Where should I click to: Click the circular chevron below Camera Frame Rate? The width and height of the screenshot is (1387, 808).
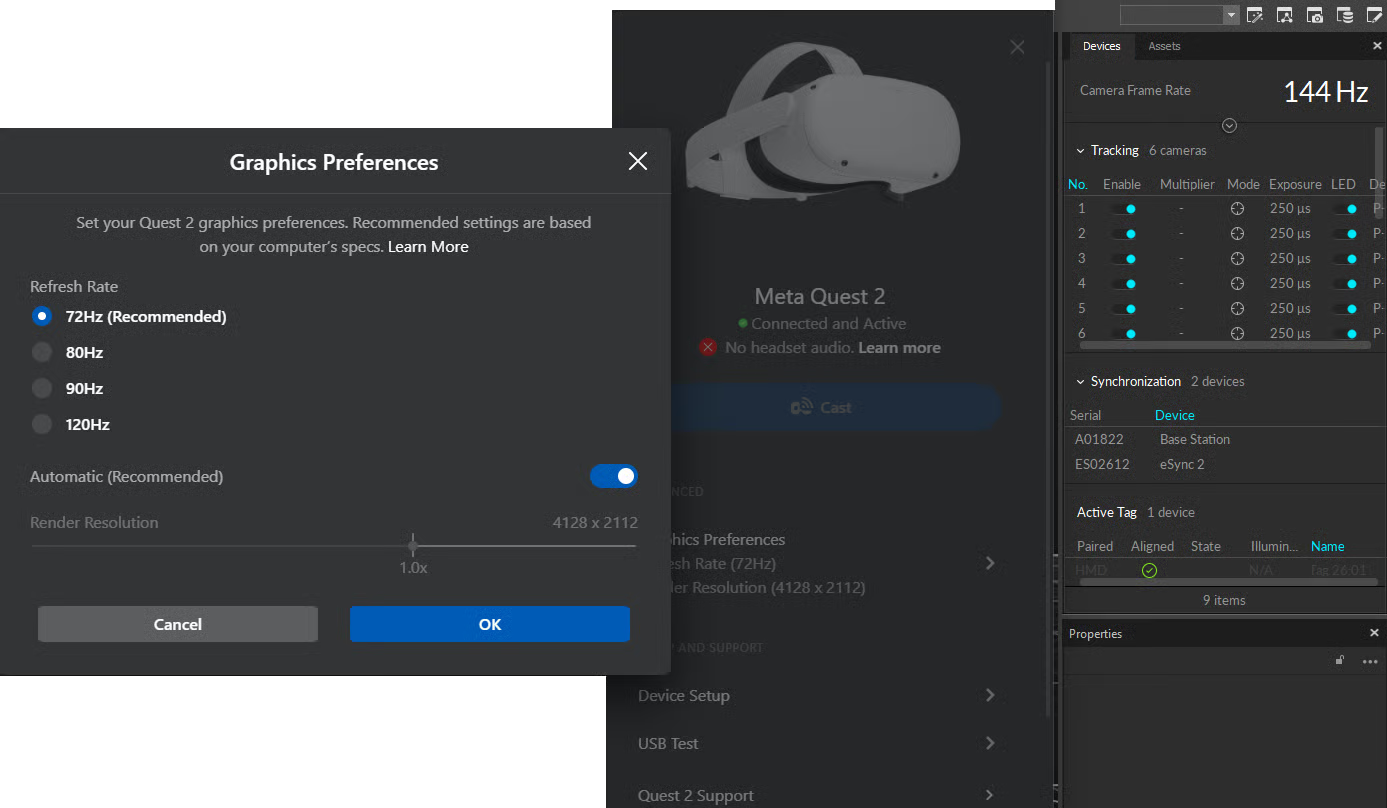pyautogui.click(x=1229, y=125)
